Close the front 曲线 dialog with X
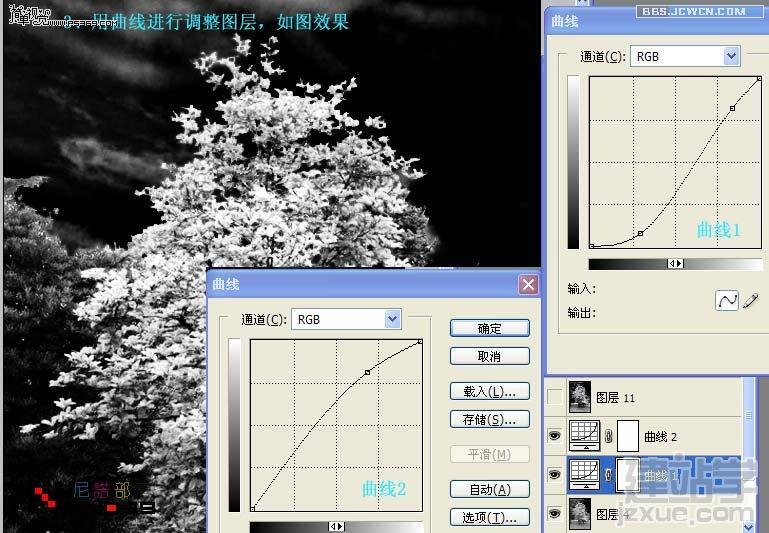This screenshot has height=533, width=769. [x=528, y=284]
